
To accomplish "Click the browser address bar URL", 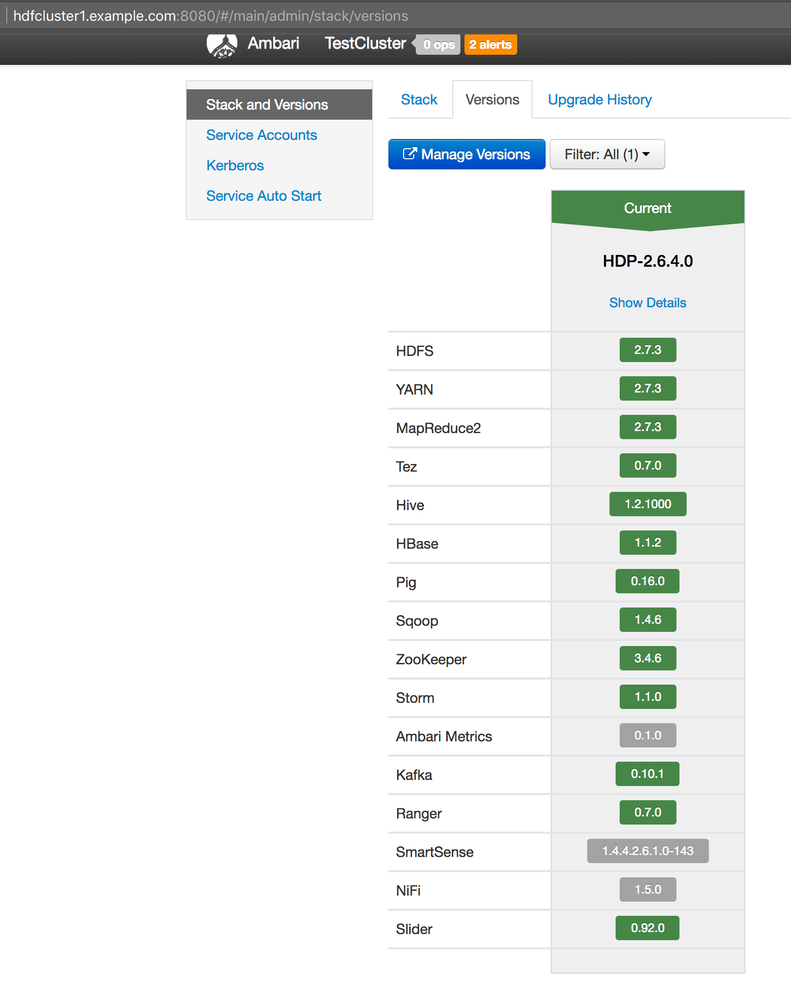I will 211,15.
